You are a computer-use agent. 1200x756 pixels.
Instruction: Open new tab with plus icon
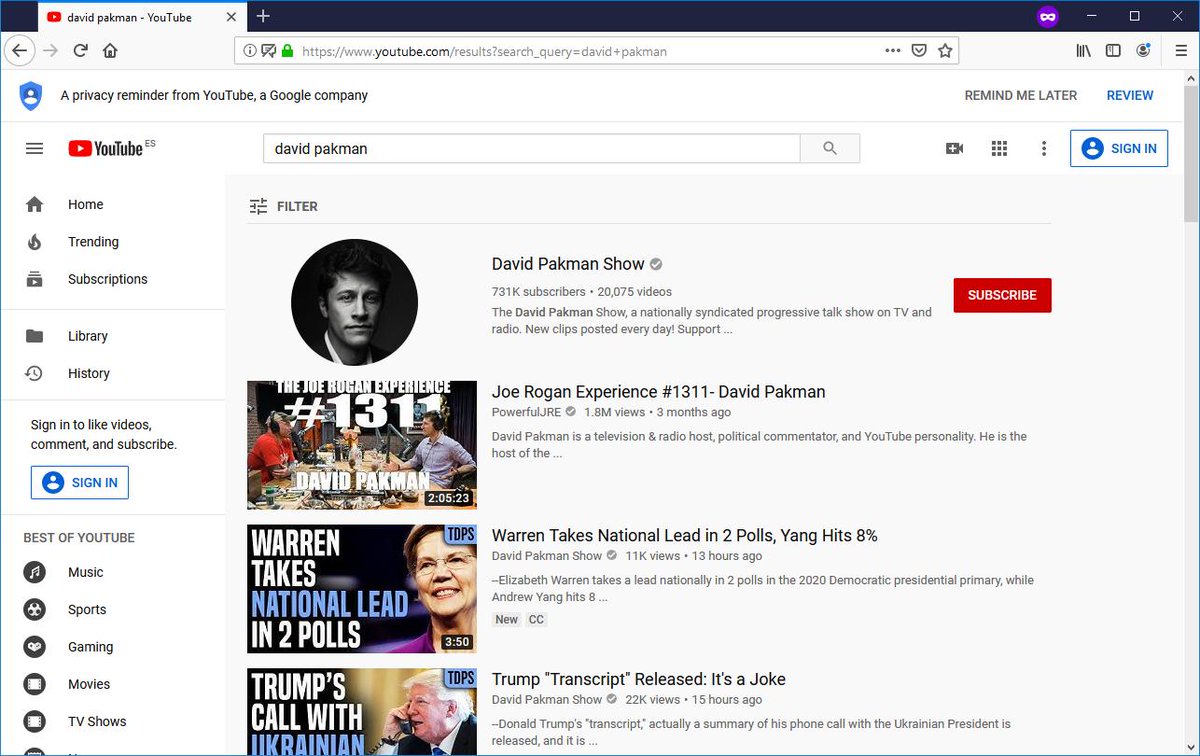(x=263, y=16)
